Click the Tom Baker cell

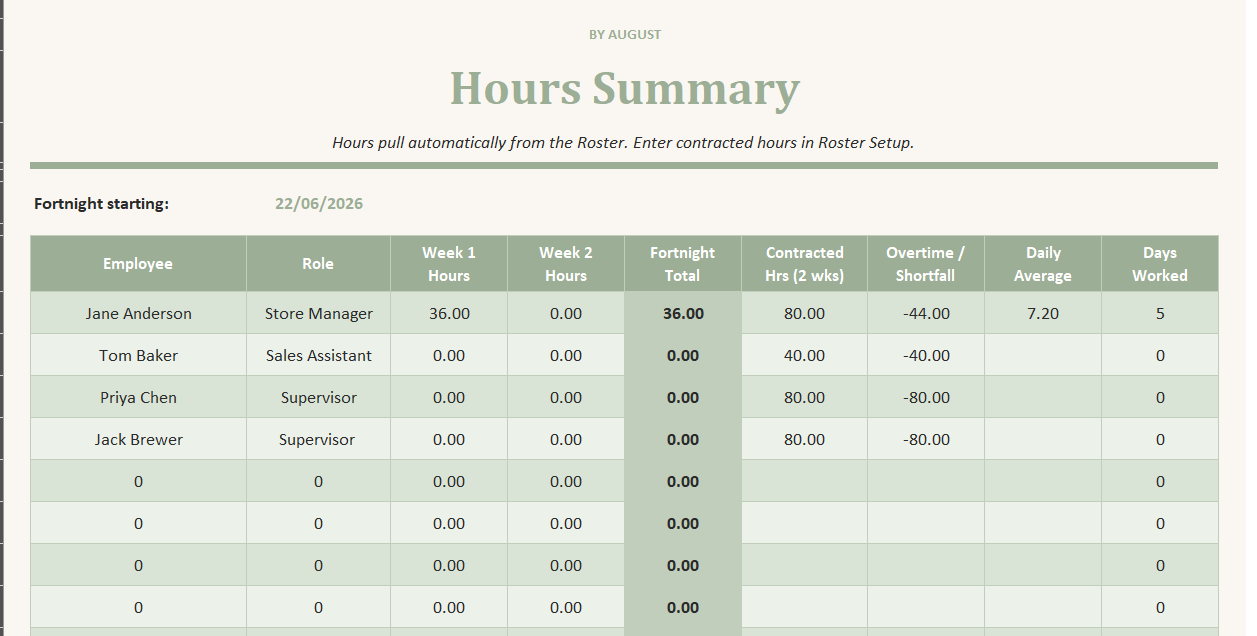pos(138,355)
